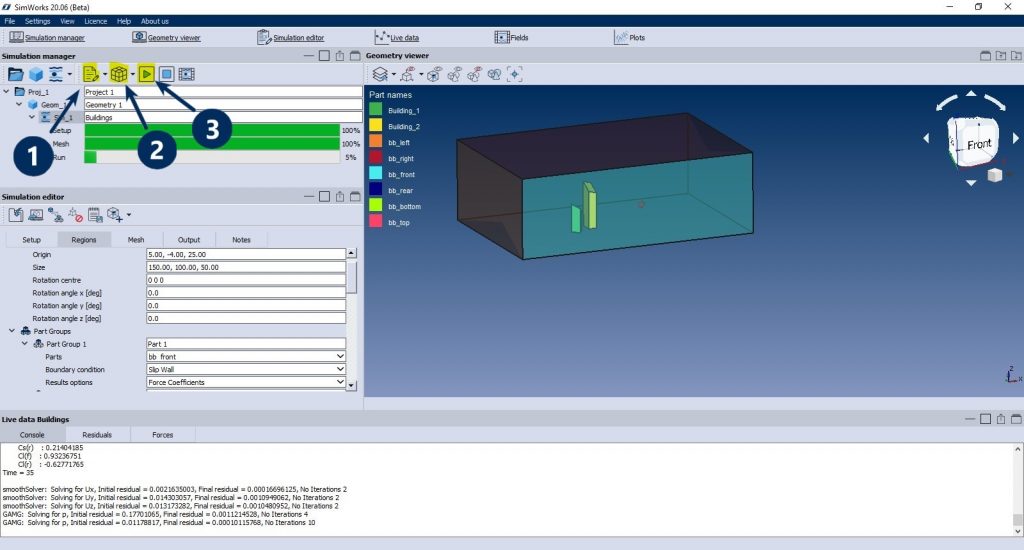The width and height of the screenshot is (1024, 550).
Task: Click the Run progress bar at 5%
Action: [212, 157]
